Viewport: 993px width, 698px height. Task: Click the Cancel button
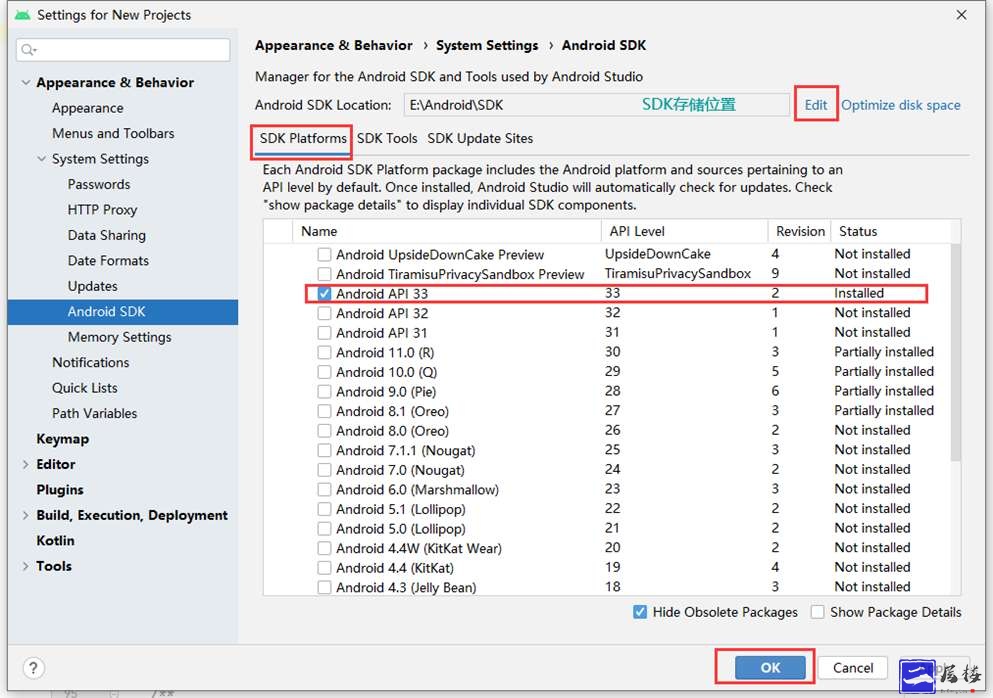click(x=852, y=668)
